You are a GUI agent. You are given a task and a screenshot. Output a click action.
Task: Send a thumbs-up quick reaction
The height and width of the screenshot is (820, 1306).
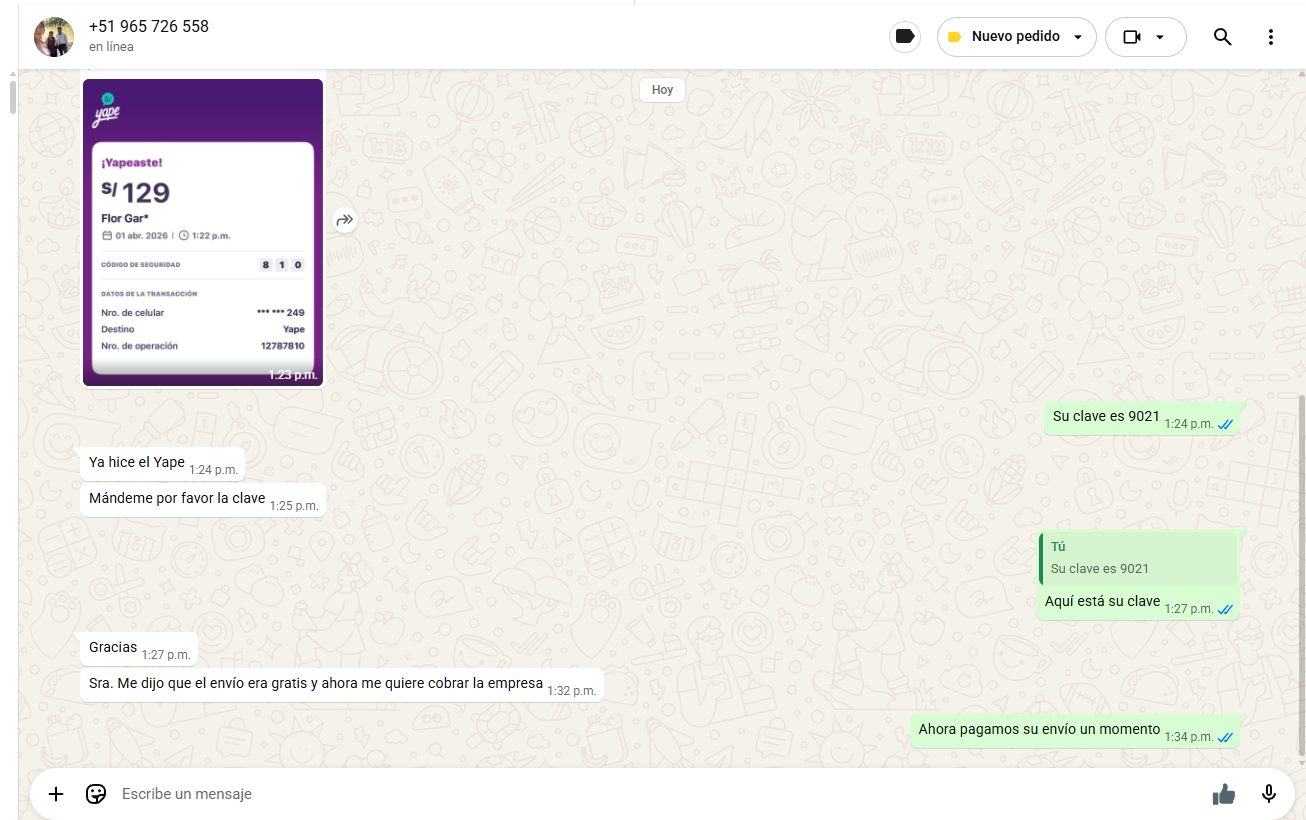pyautogui.click(x=1223, y=794)
